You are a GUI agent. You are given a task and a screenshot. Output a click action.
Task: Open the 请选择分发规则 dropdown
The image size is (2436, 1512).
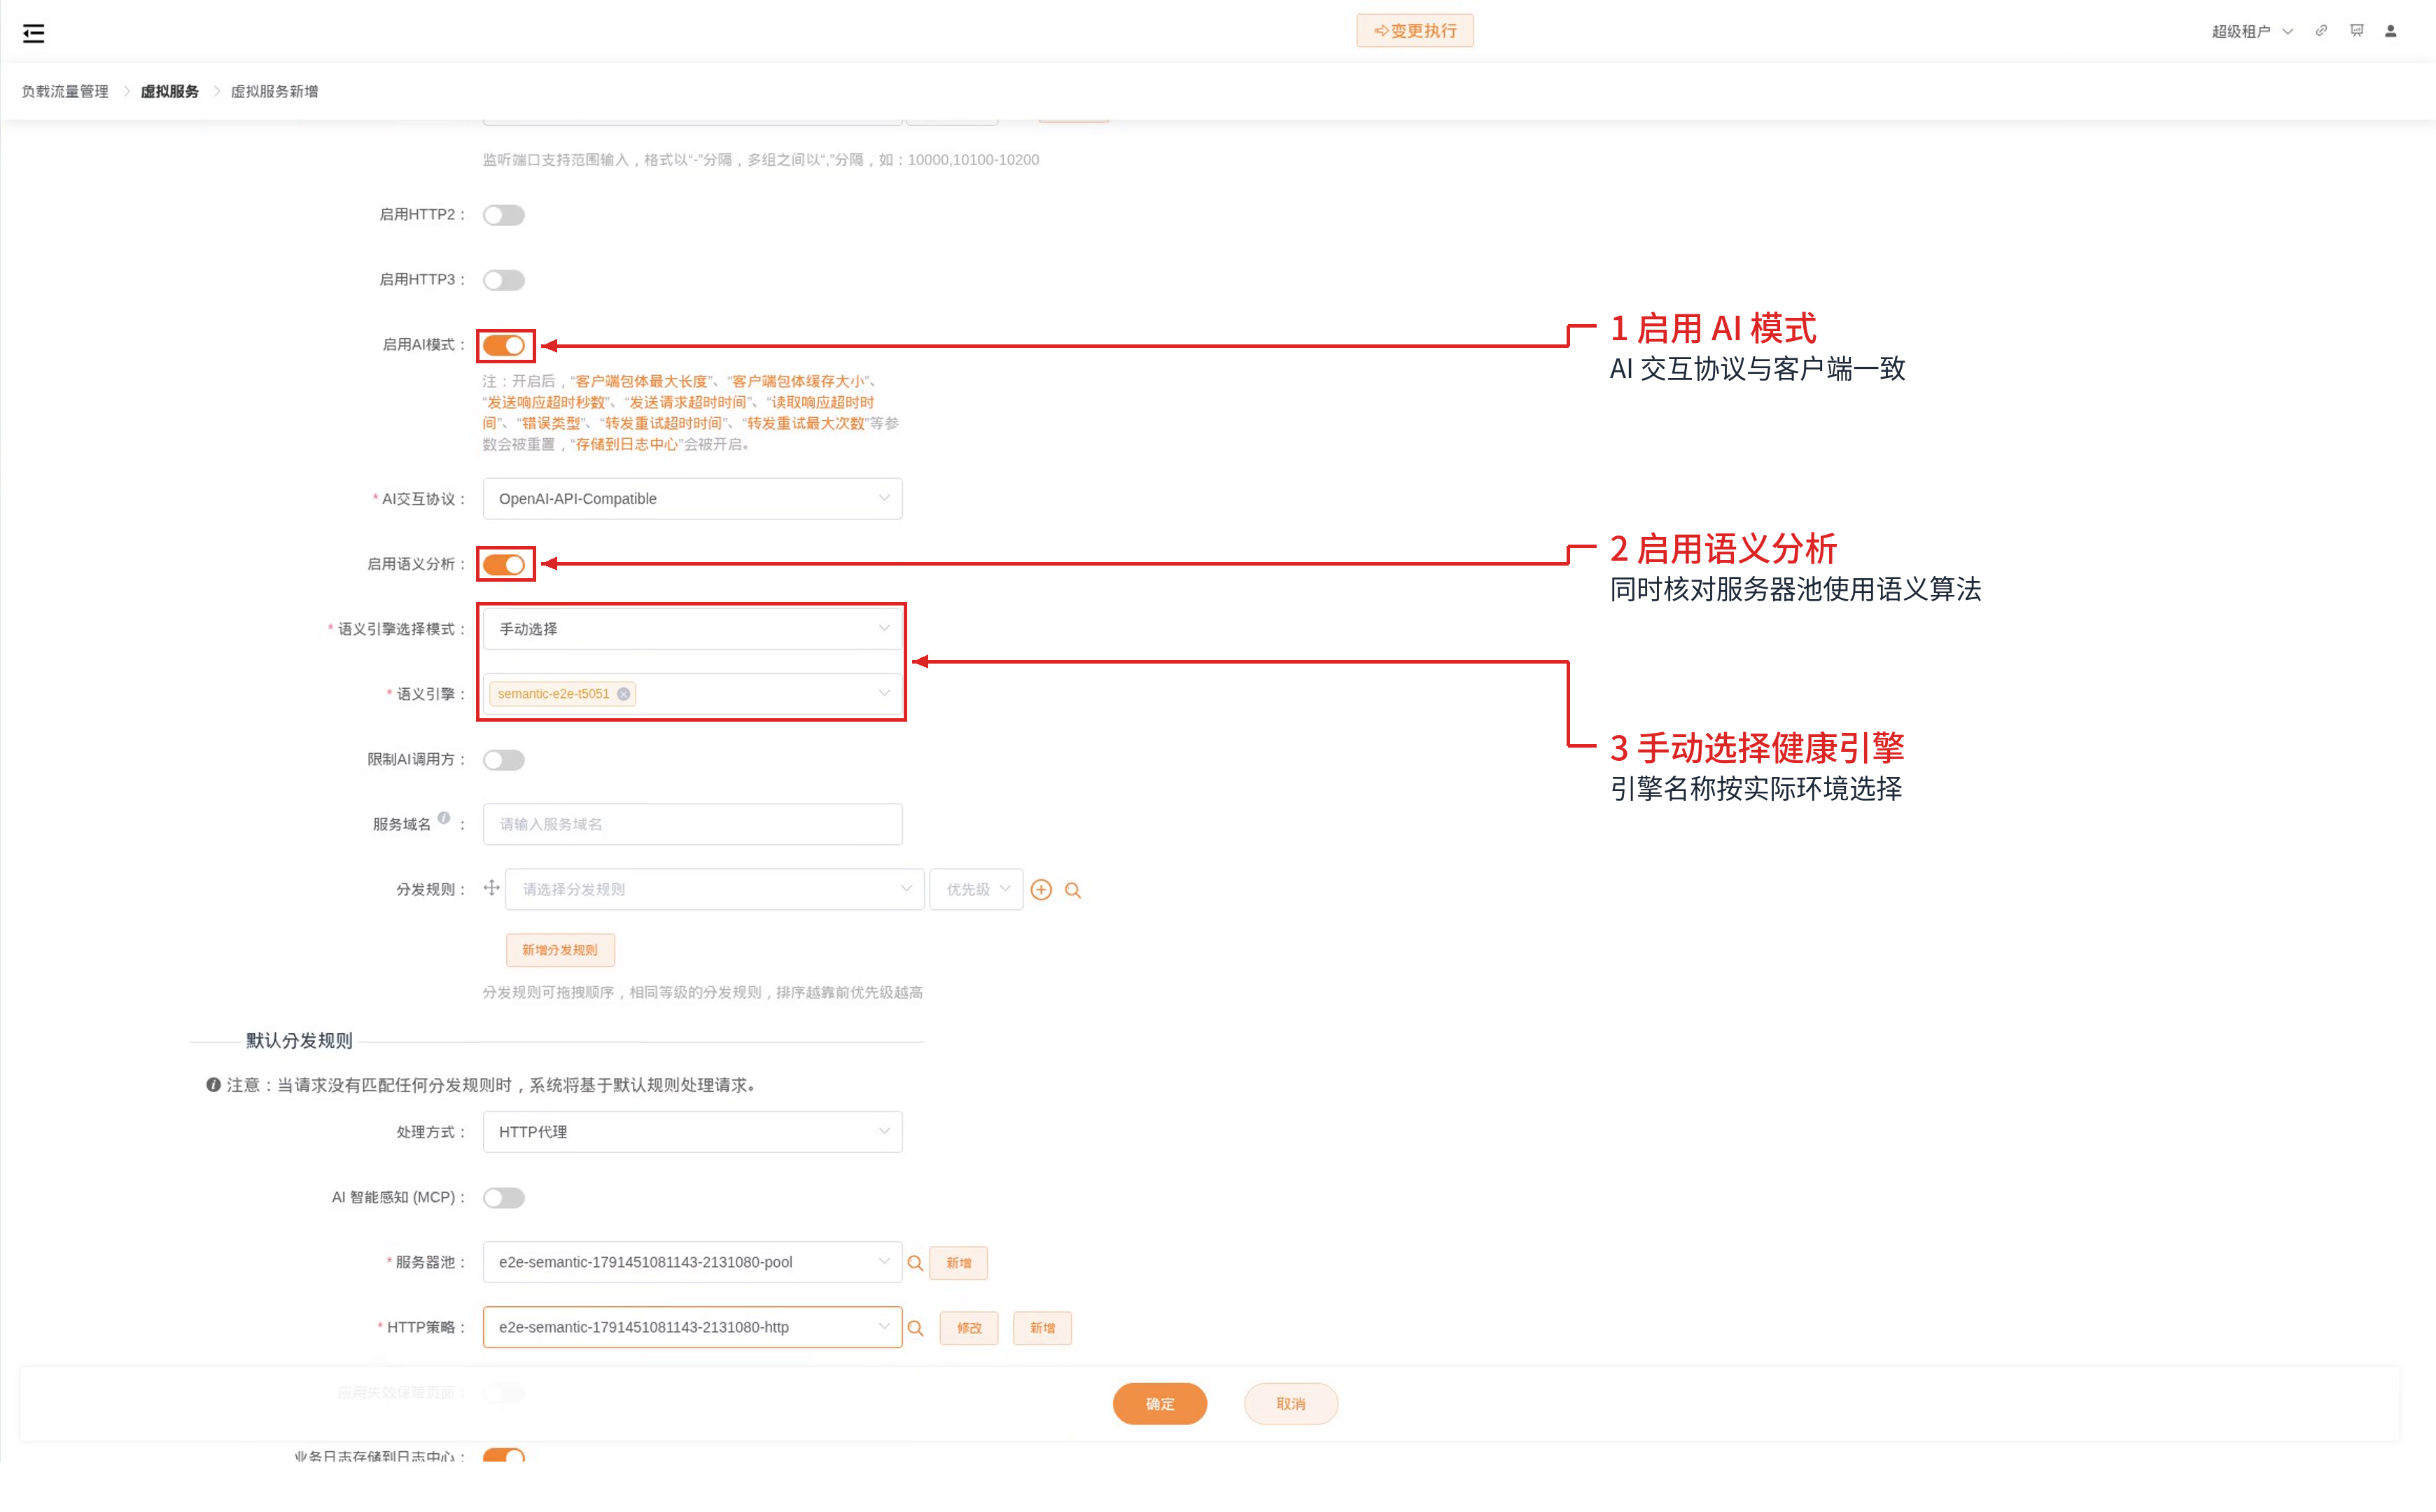coord(714,889)
